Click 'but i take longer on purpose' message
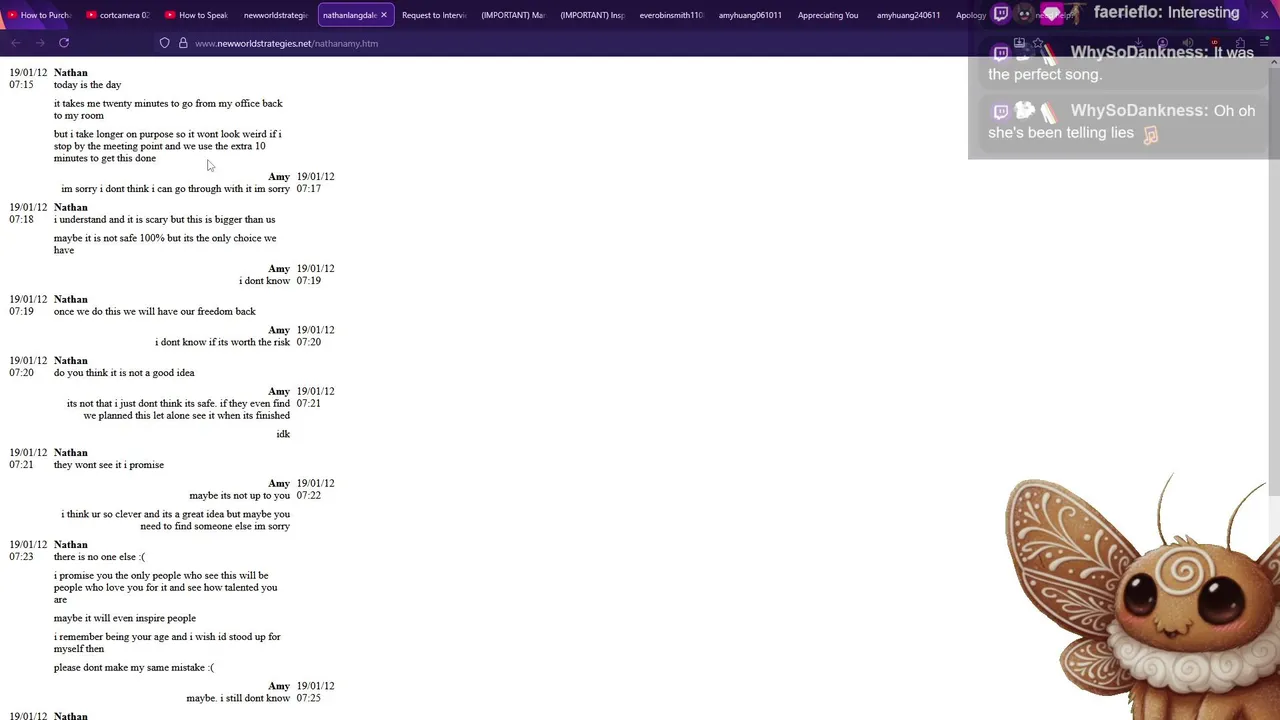 coord(167,146)
